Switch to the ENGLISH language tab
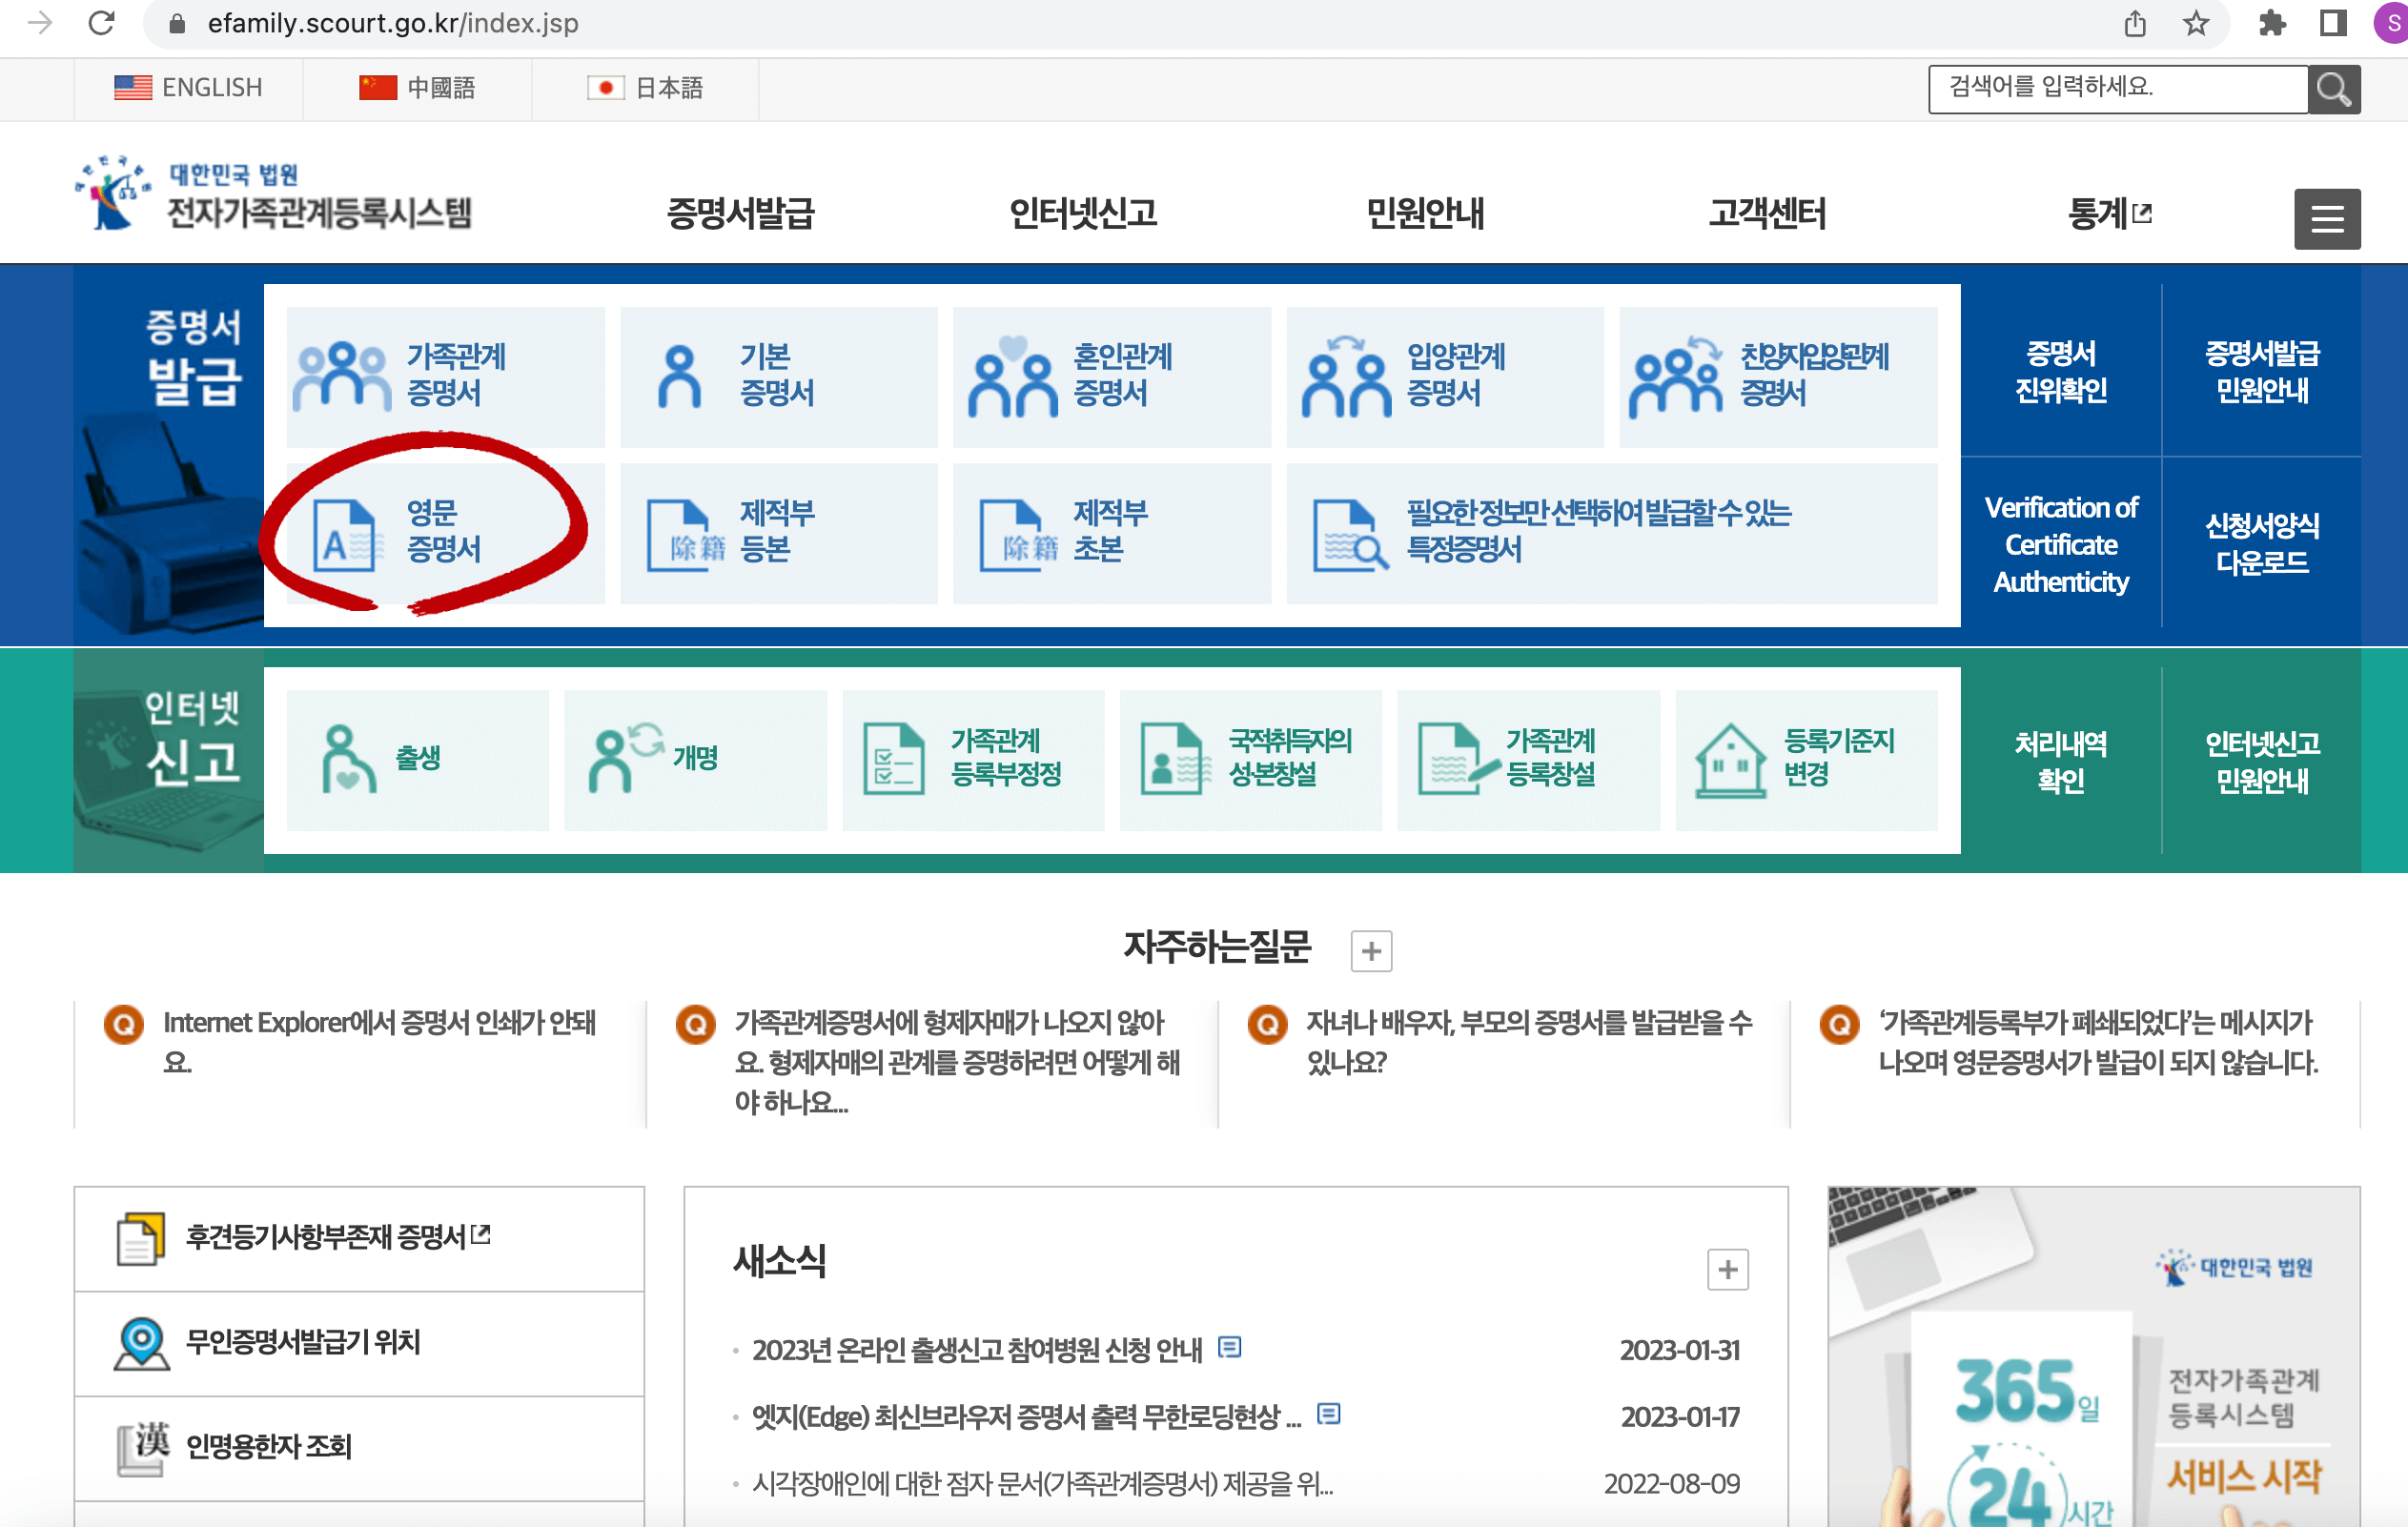 190,88
